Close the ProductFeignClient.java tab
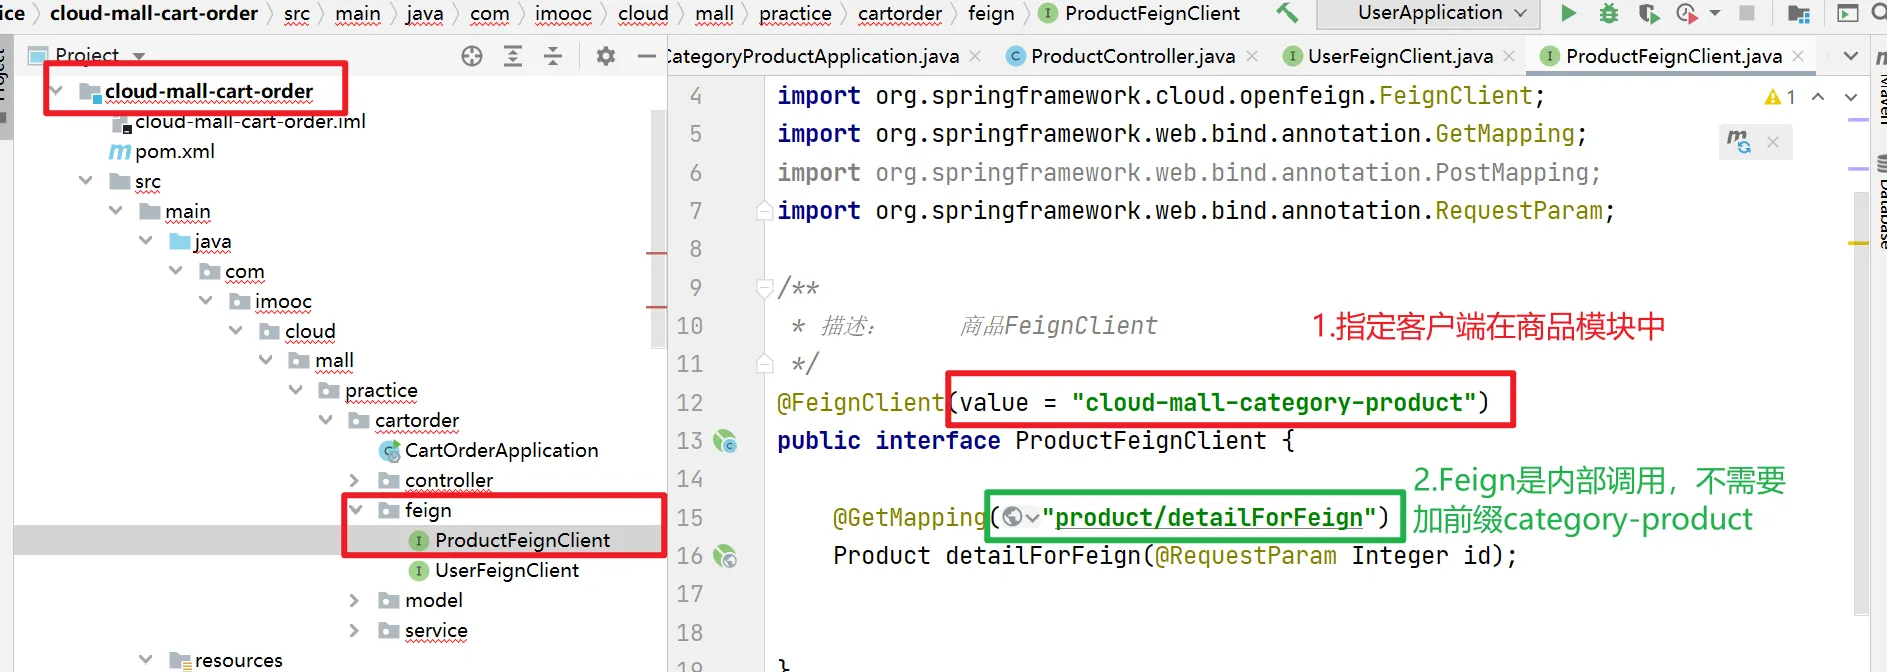This screenshot has width=1887, height=672. click(x=1798, y=57)
